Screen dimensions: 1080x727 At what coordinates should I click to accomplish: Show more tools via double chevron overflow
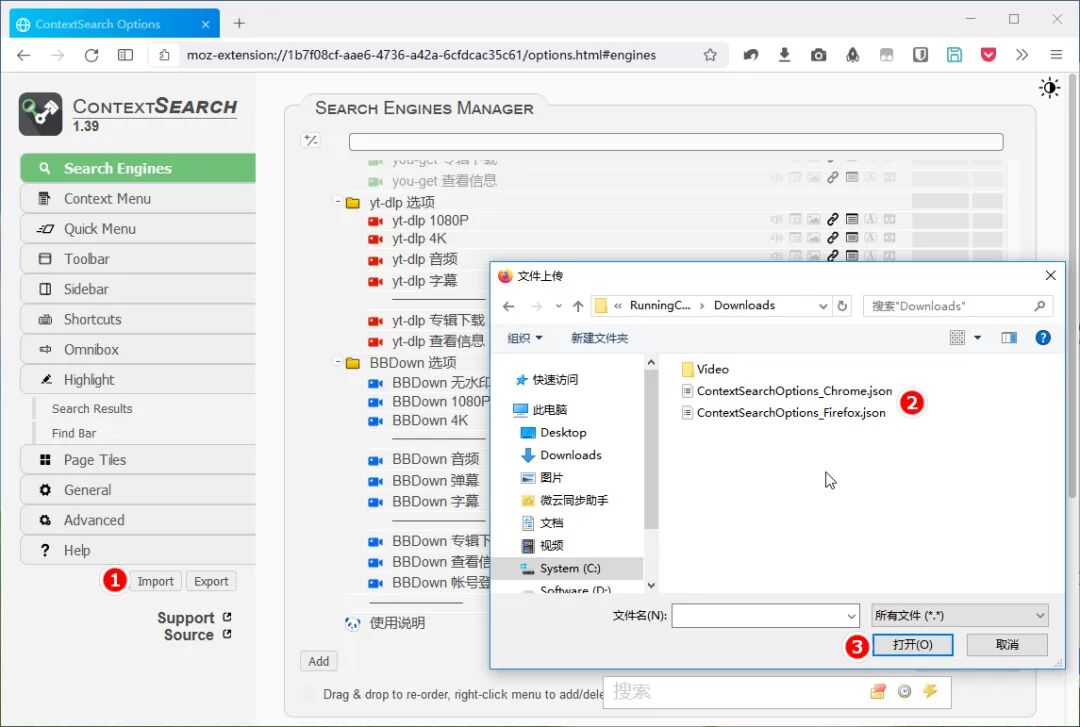(1022, 55)
